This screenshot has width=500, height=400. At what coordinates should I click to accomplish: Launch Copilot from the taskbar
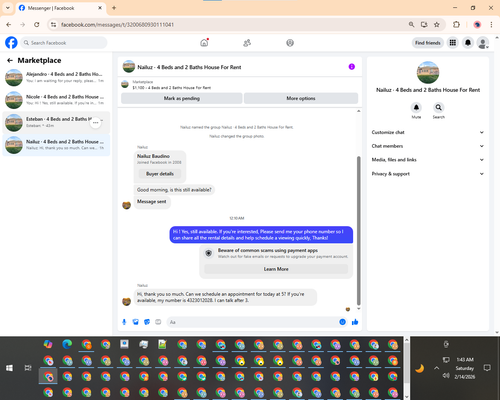48,344
